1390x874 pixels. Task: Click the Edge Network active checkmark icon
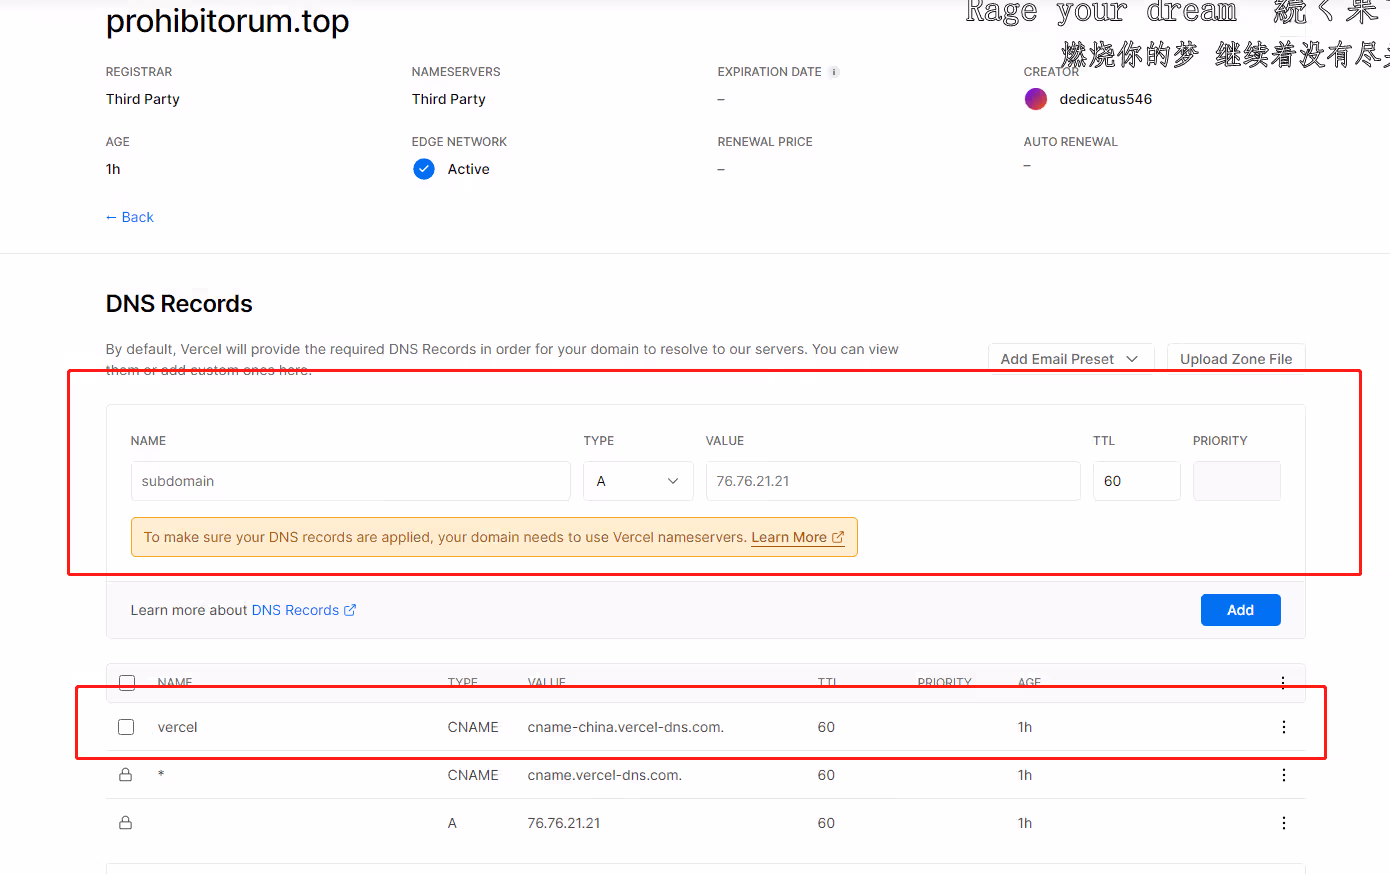(x=424, y=169)
